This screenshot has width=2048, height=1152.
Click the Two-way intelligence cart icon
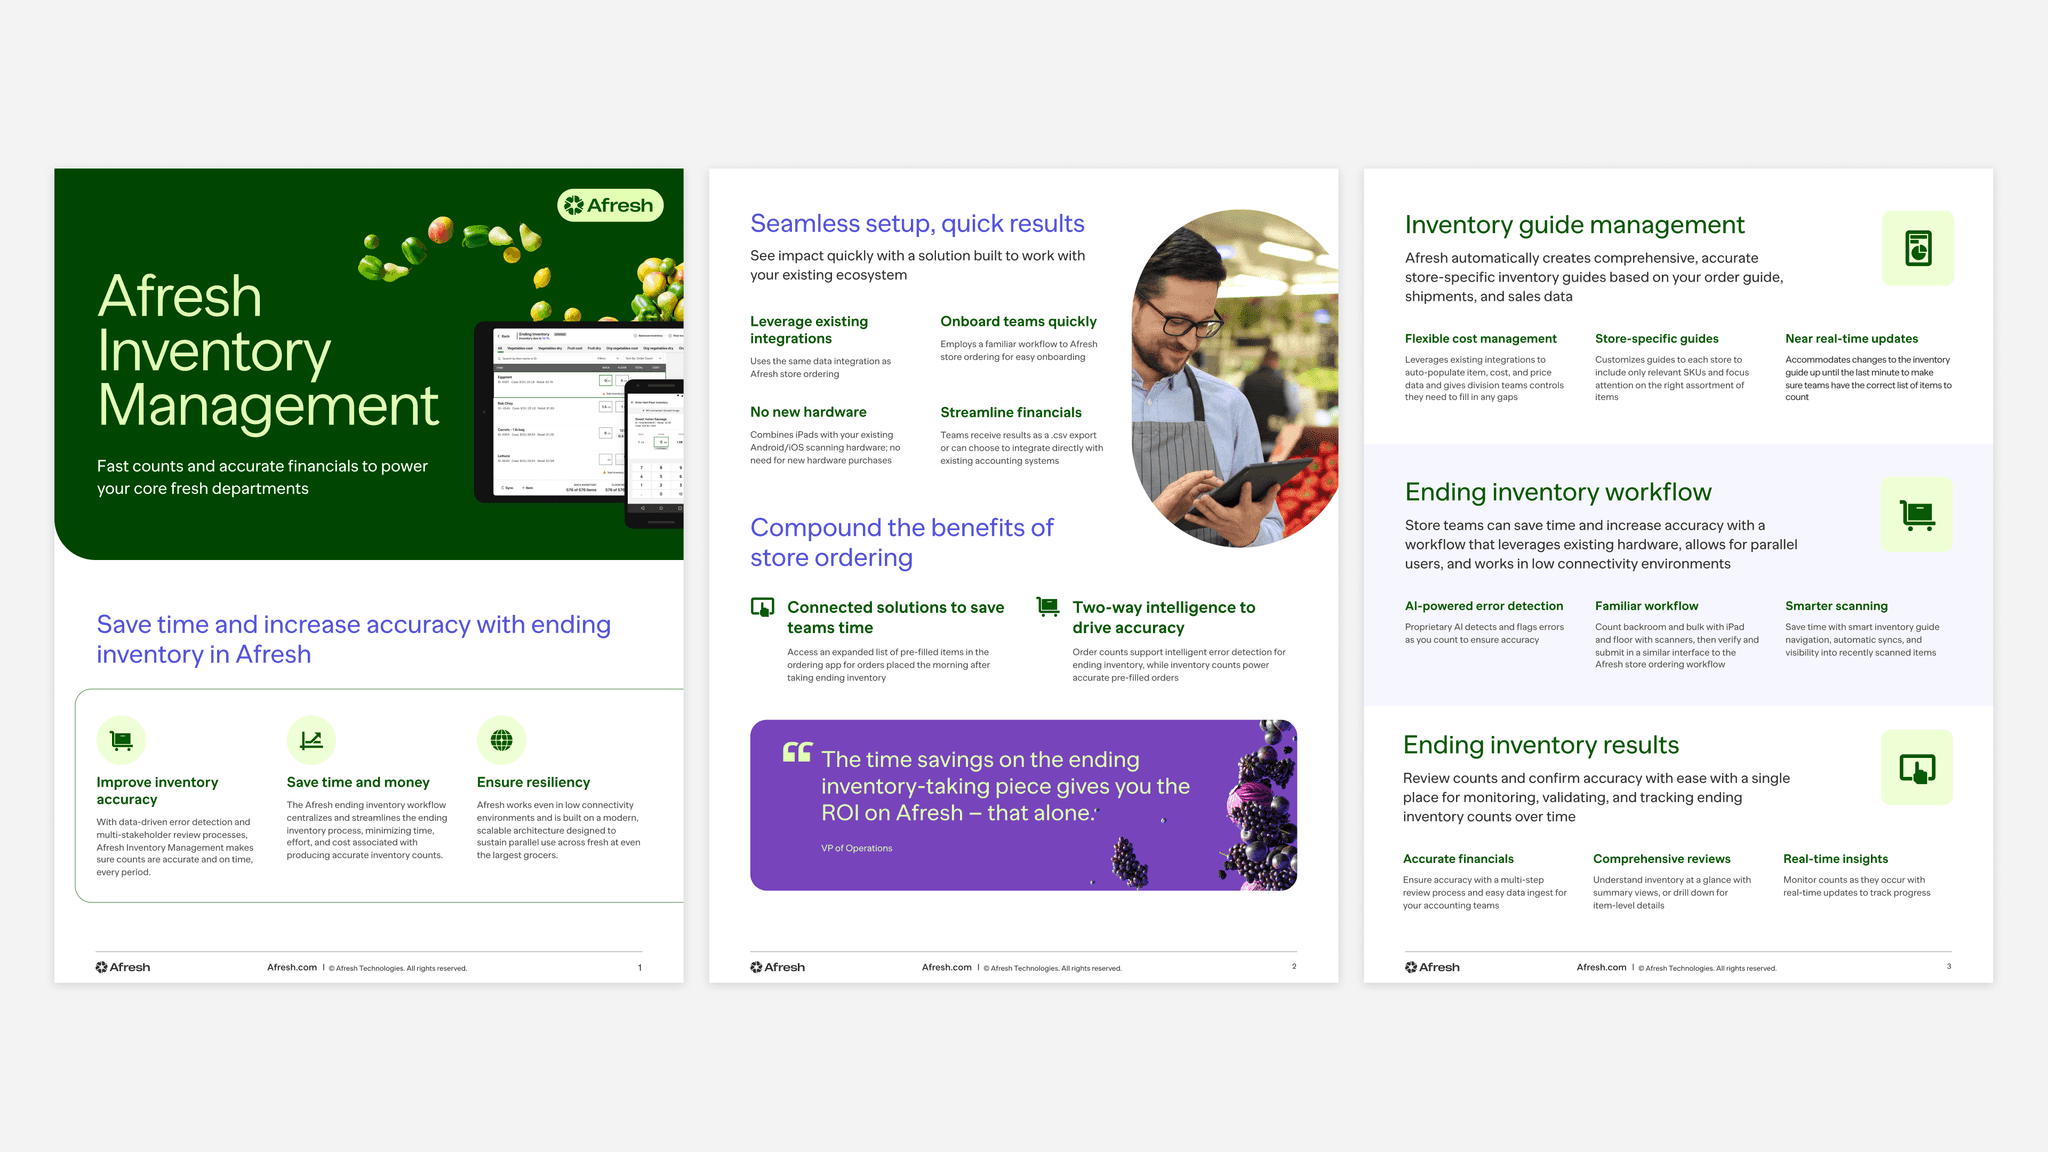click(1047, 606)
